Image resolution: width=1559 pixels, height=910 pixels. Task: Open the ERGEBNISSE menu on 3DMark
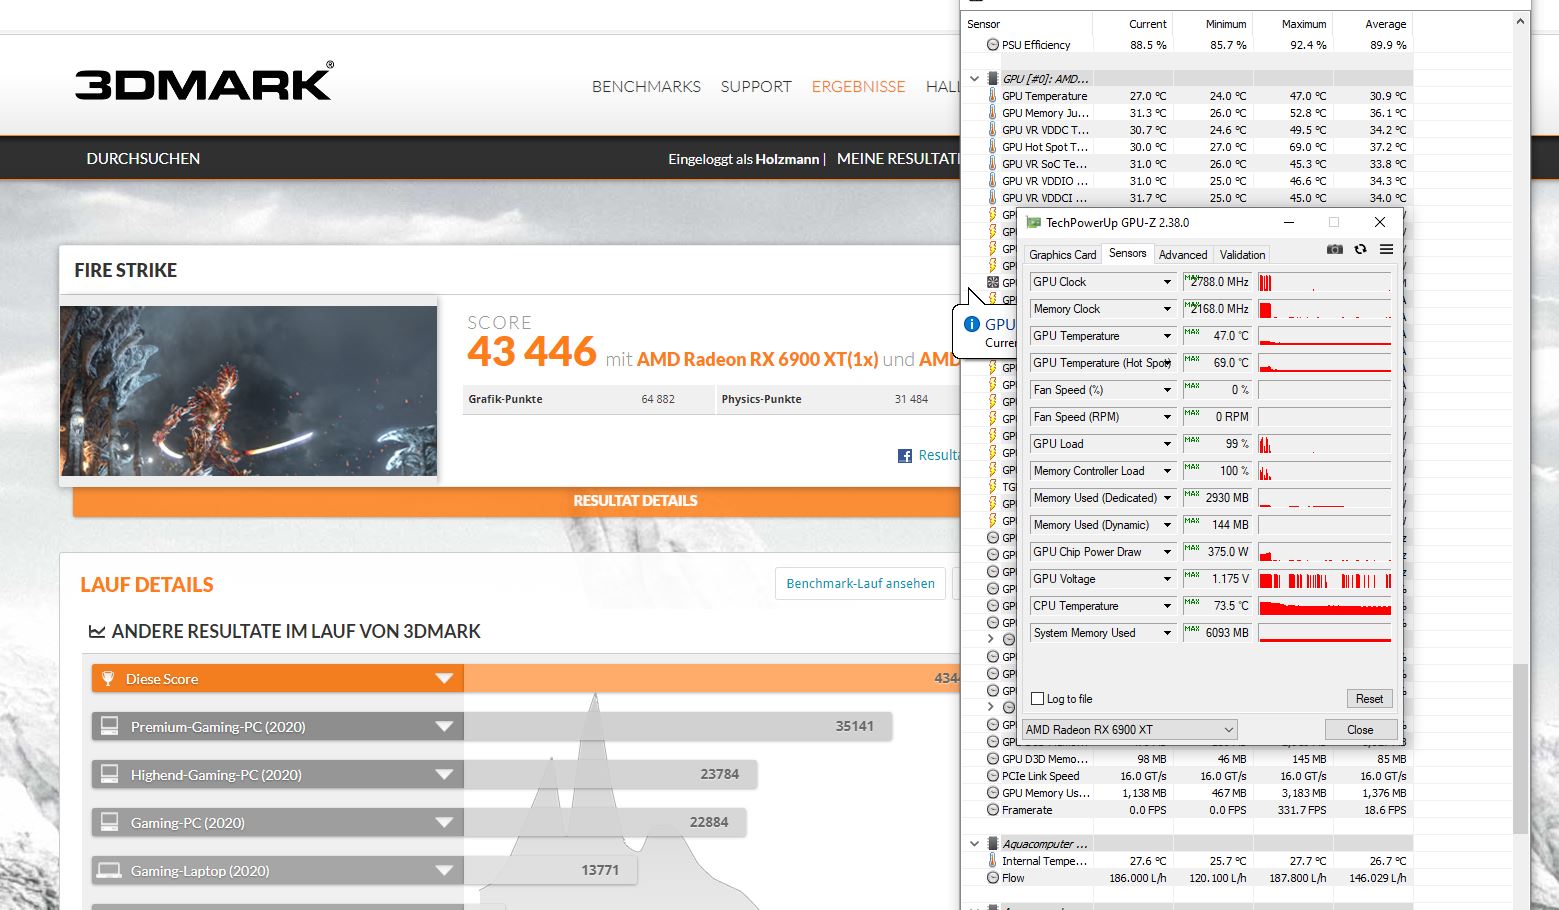coord(858,87)
